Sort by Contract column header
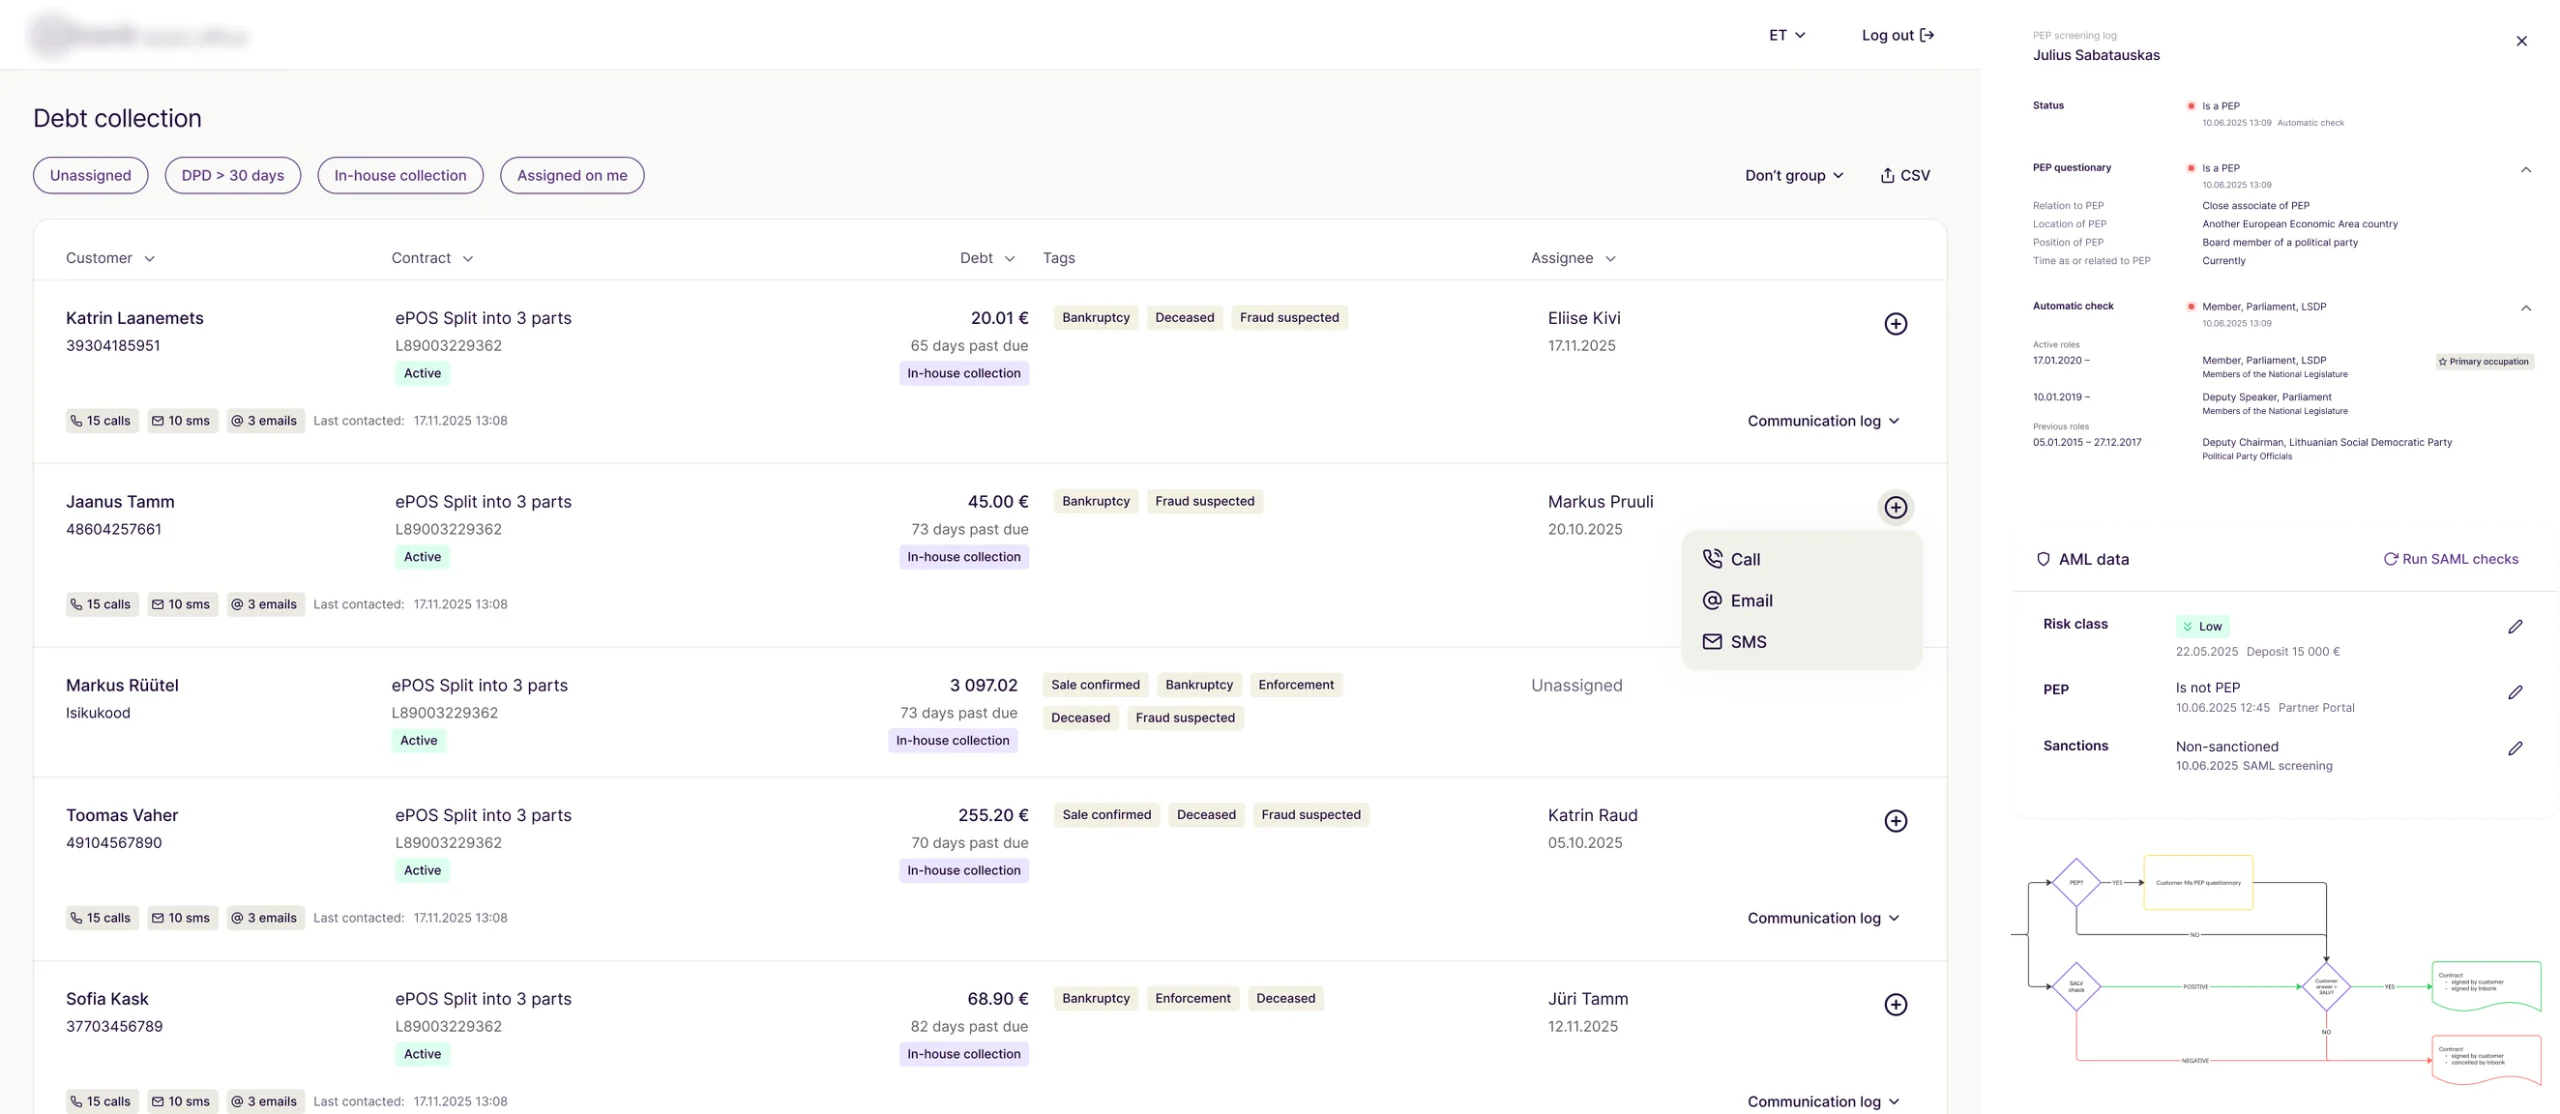2560x1114 pixels. (x=432, y=258)
